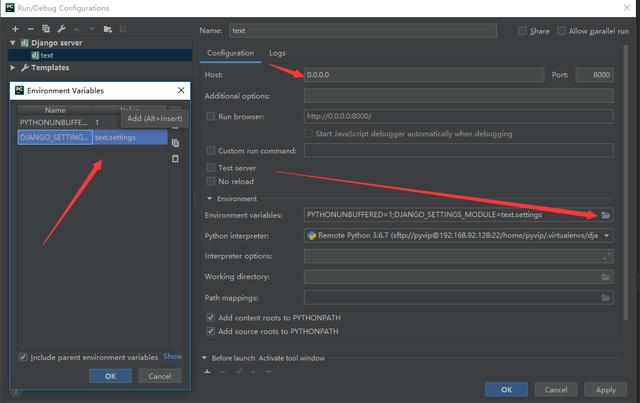Click the Additional options field

click(x=458, y=96)
